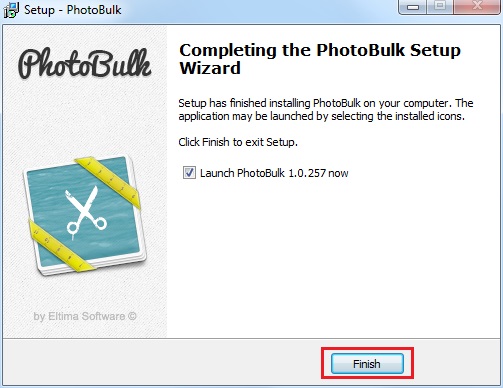Click the grey footer bar beside Finish
503x388 pixels.
coord(160,363)
